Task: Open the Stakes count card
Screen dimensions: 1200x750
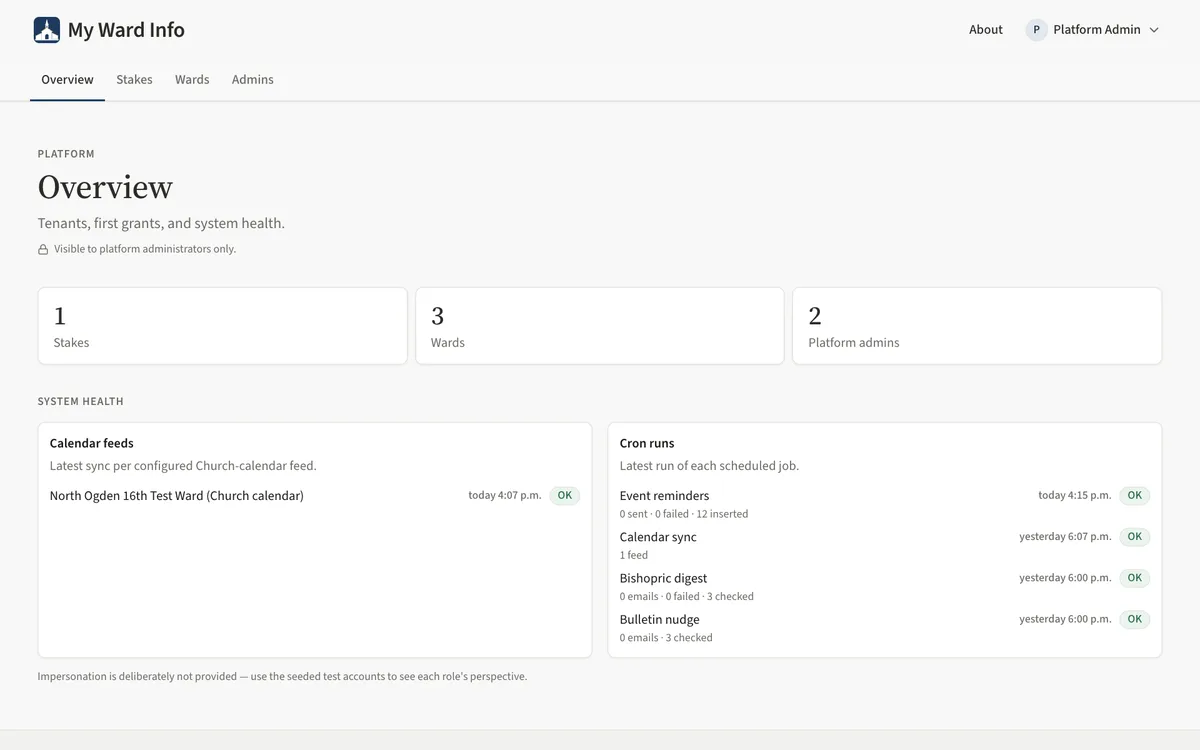Action: click(x=223, y=326)
